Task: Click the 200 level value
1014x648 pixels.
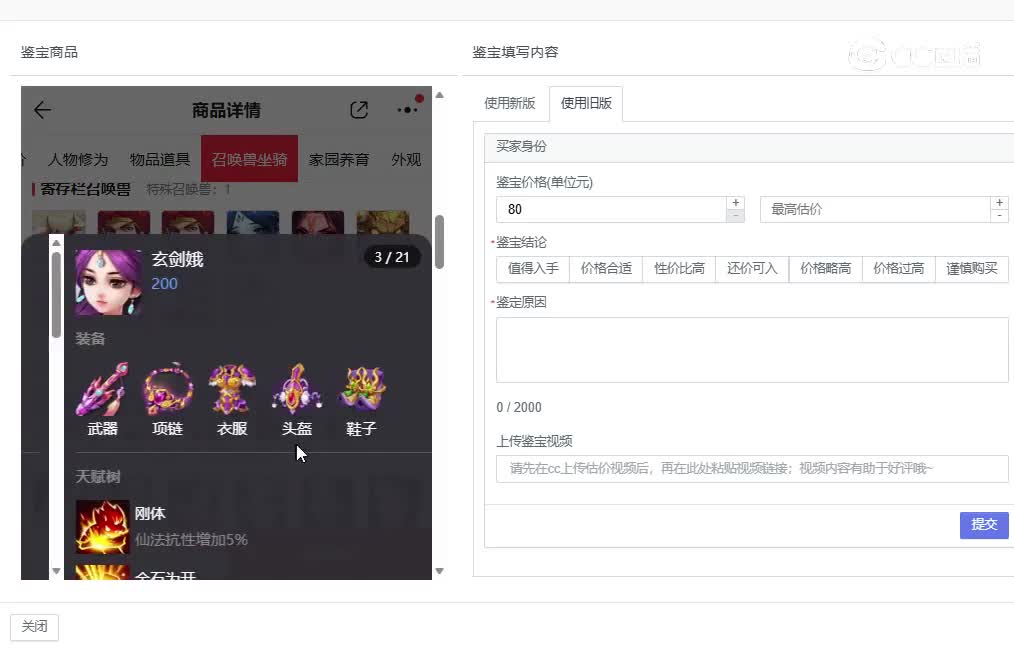Action: coord(164,284)
